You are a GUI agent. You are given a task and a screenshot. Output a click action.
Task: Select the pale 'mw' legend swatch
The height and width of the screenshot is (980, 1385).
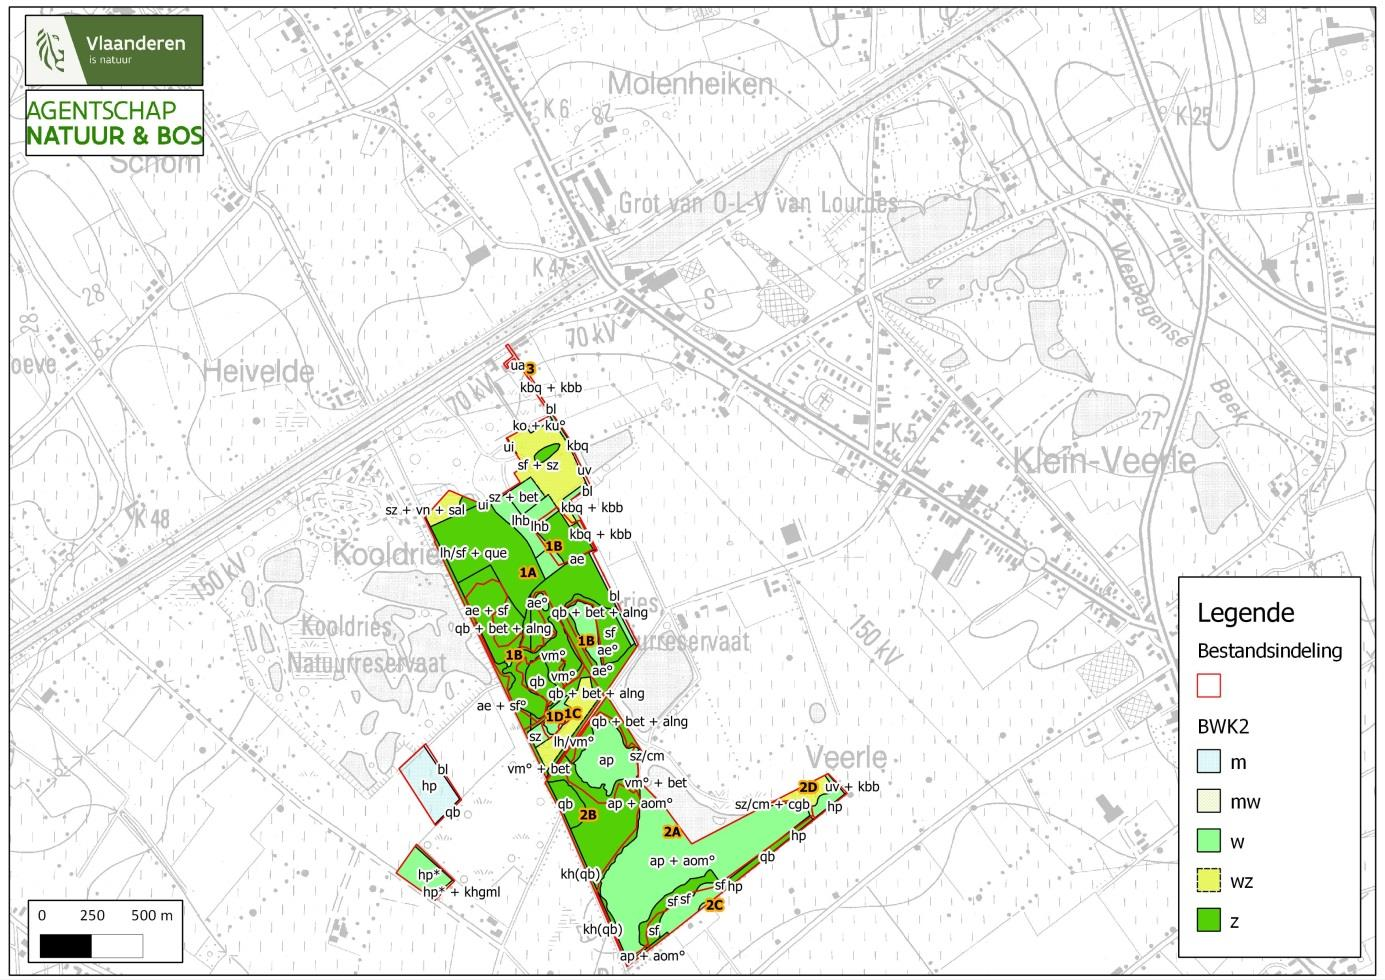pyautogui.click(x=1209, y=802)
